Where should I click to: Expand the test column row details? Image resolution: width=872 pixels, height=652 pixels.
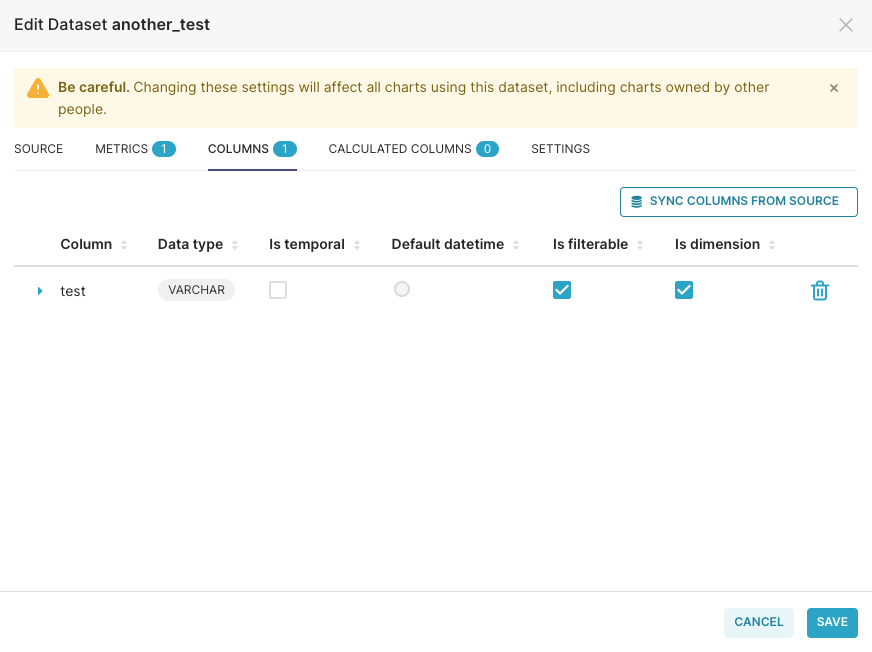click(40, 291)
